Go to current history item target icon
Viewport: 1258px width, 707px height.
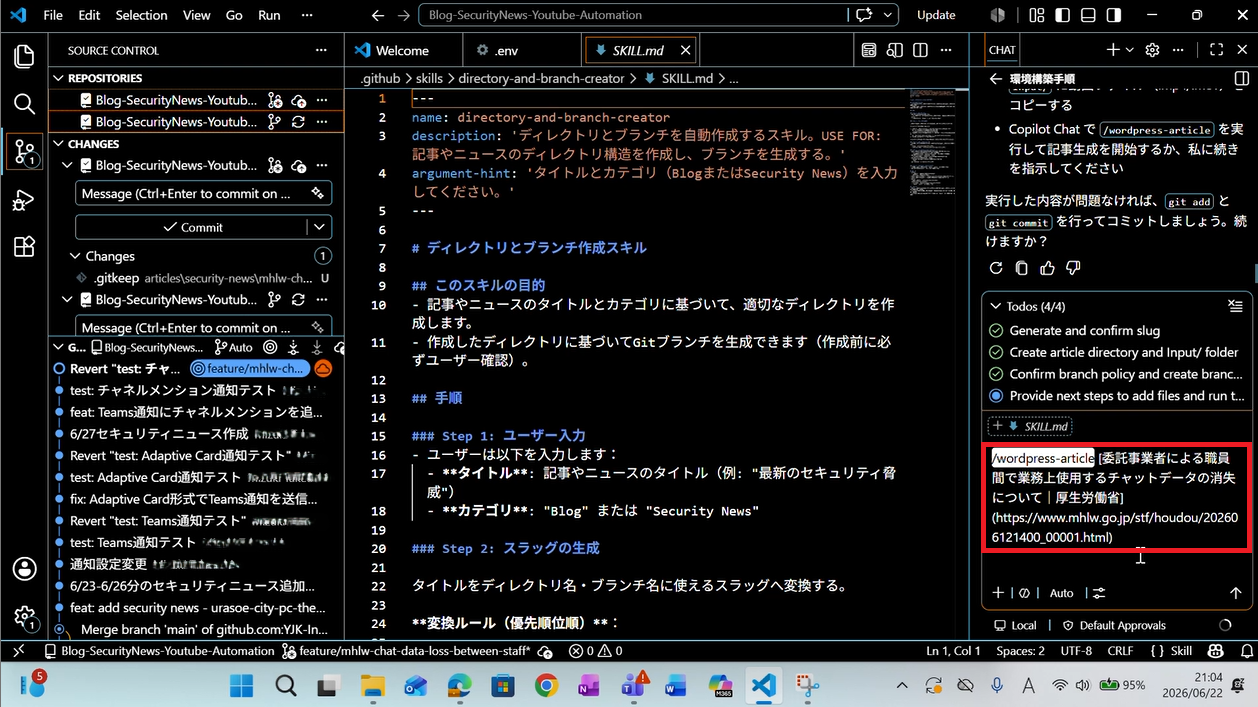pos(270,347)
